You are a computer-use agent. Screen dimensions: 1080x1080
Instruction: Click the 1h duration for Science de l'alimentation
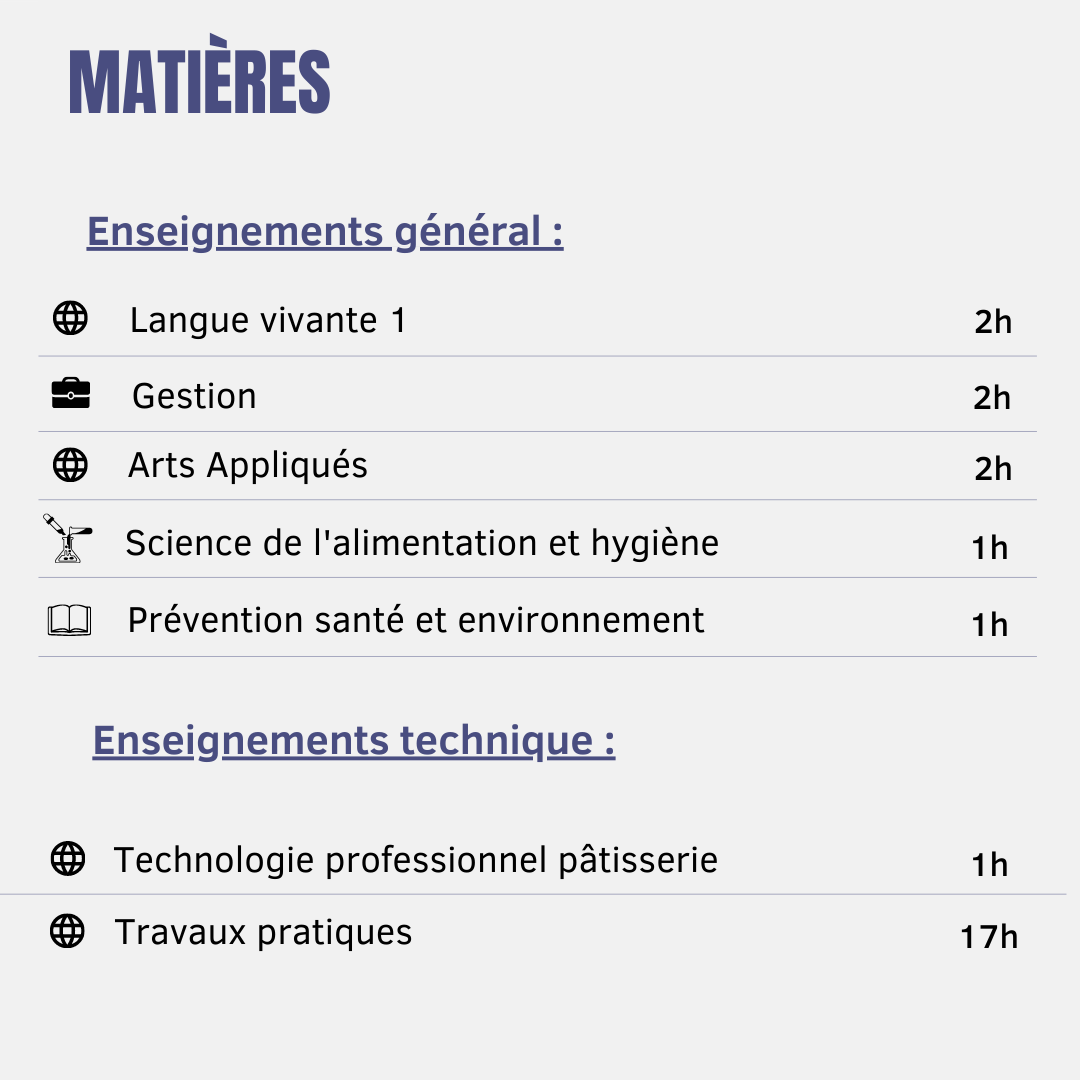(x=990, y=548)
